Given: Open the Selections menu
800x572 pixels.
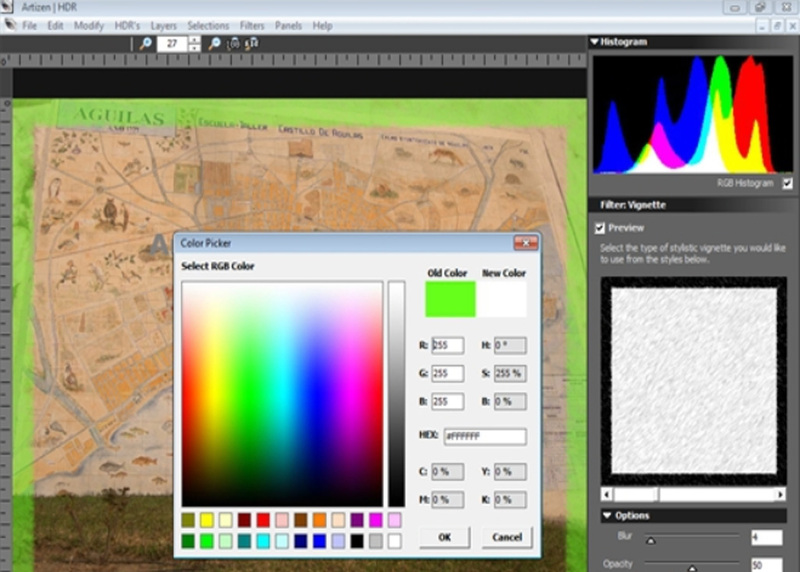Looking at the screenshot, I should (x=208, y=26).
